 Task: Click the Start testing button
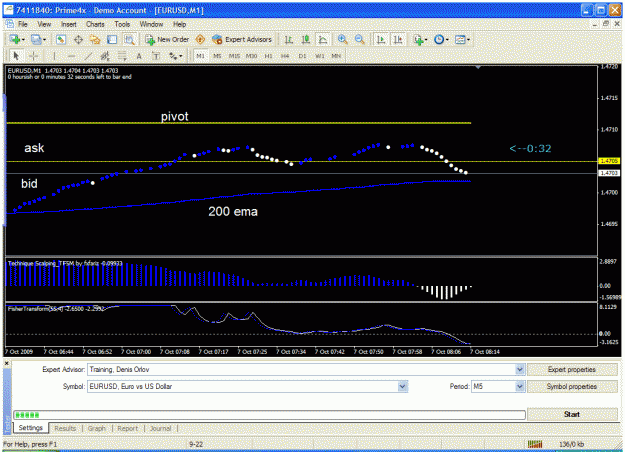572,414
